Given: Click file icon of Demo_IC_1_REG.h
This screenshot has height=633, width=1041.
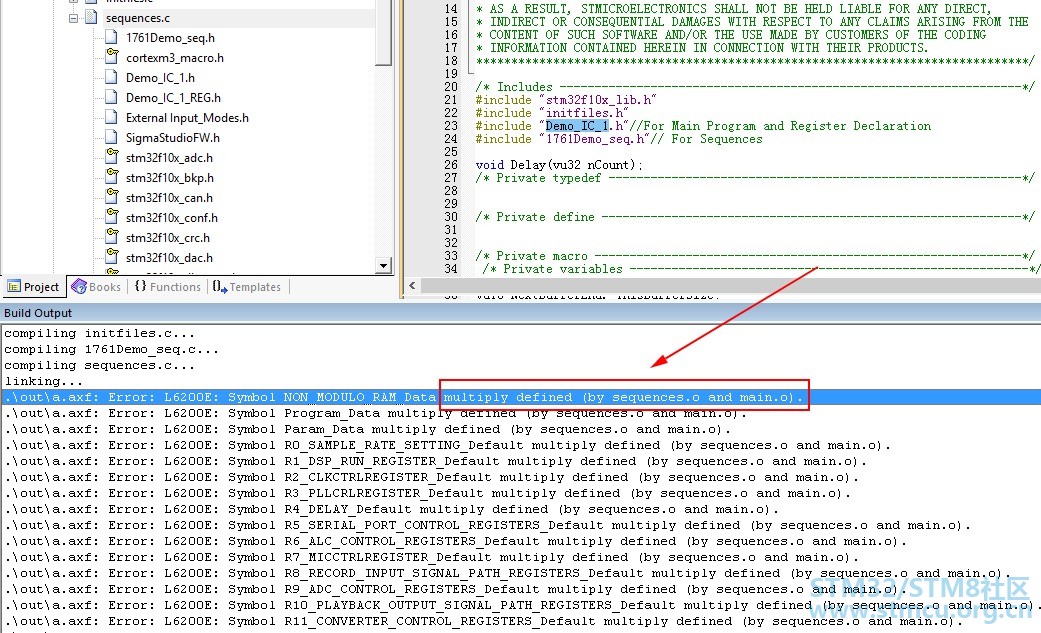Looking at the screenshot, I should 112,97.
